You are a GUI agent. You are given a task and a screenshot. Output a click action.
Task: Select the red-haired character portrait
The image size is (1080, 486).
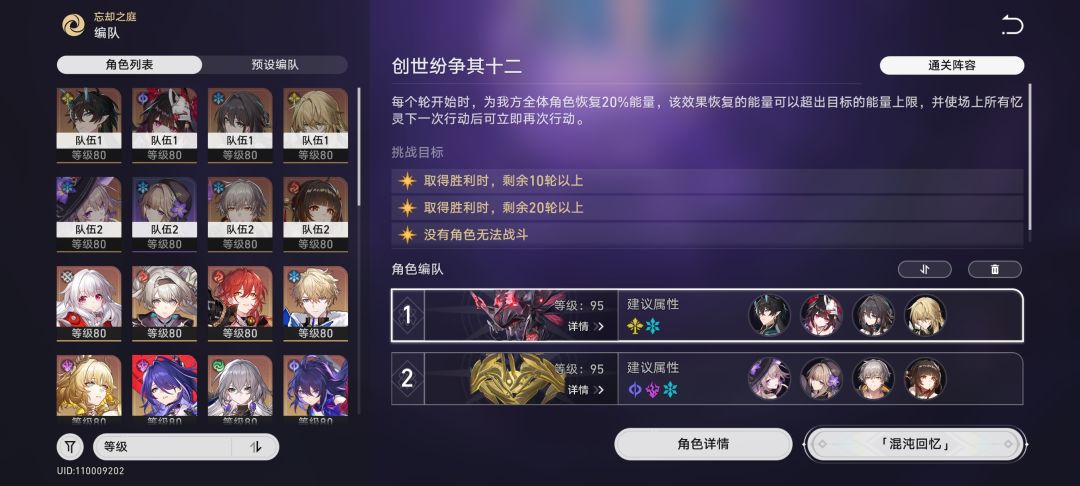pyautogui.click(x=240, y=304)
